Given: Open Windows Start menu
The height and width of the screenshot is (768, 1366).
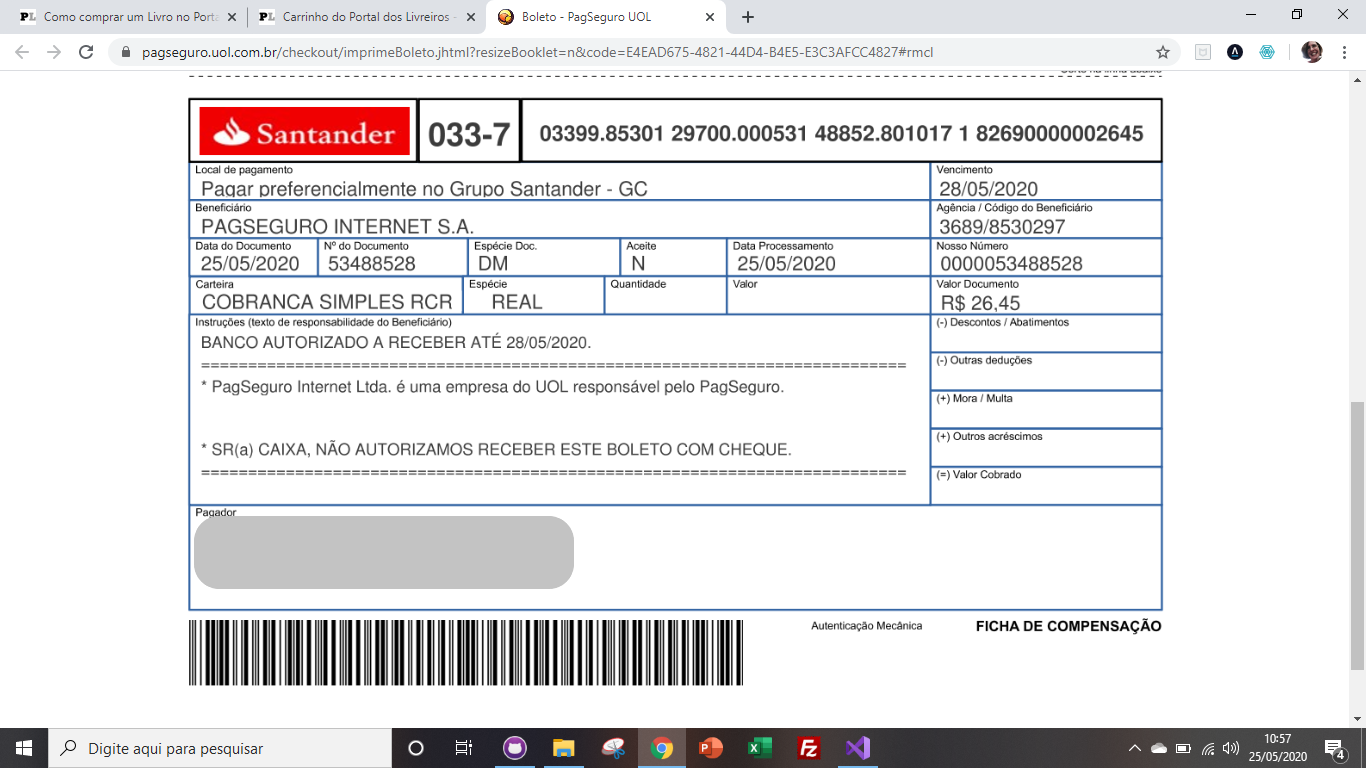Looking at the screenshot, I should pos(24,748).
